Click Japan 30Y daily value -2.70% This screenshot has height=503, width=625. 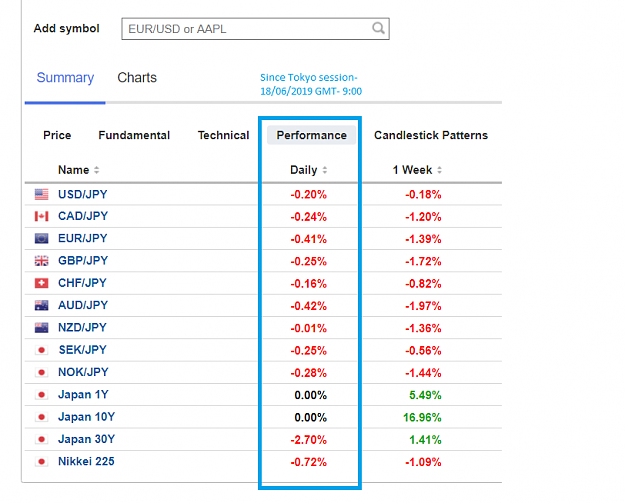click(x=309, y=440)
